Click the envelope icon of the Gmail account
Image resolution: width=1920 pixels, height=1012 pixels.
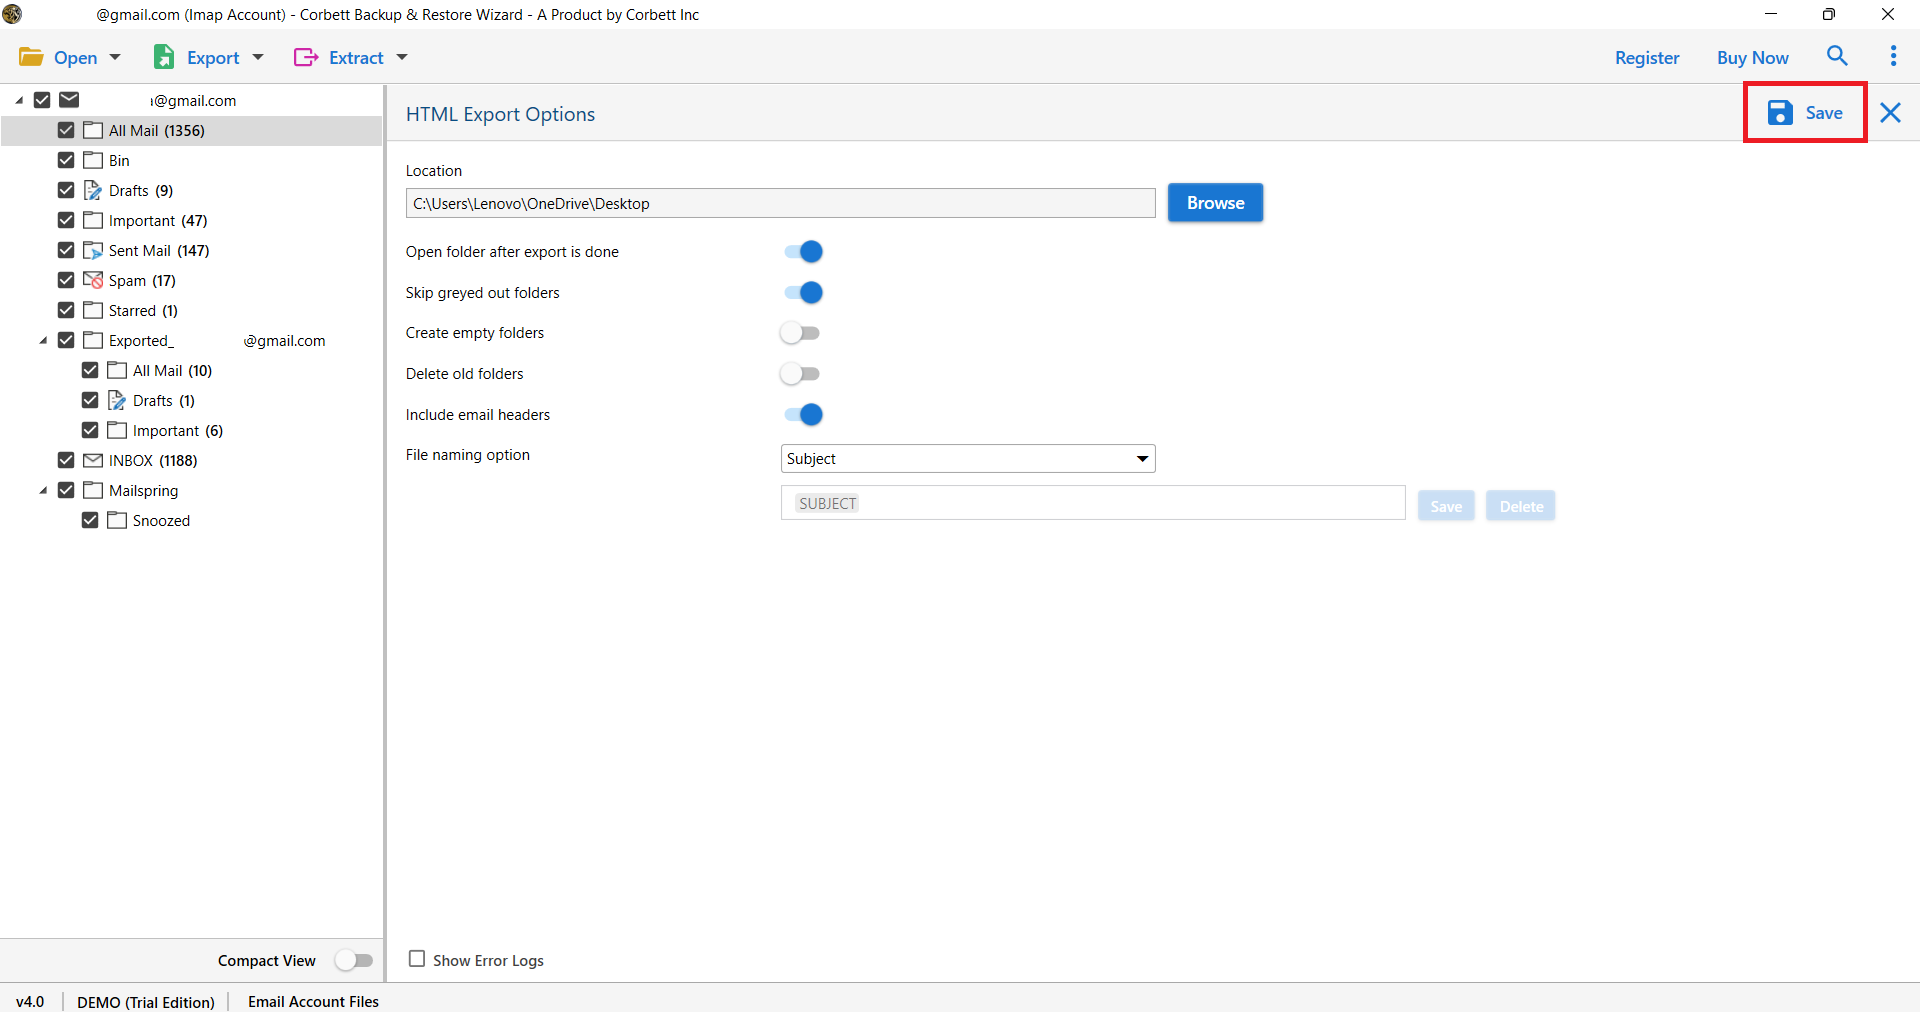click(69, 100)
